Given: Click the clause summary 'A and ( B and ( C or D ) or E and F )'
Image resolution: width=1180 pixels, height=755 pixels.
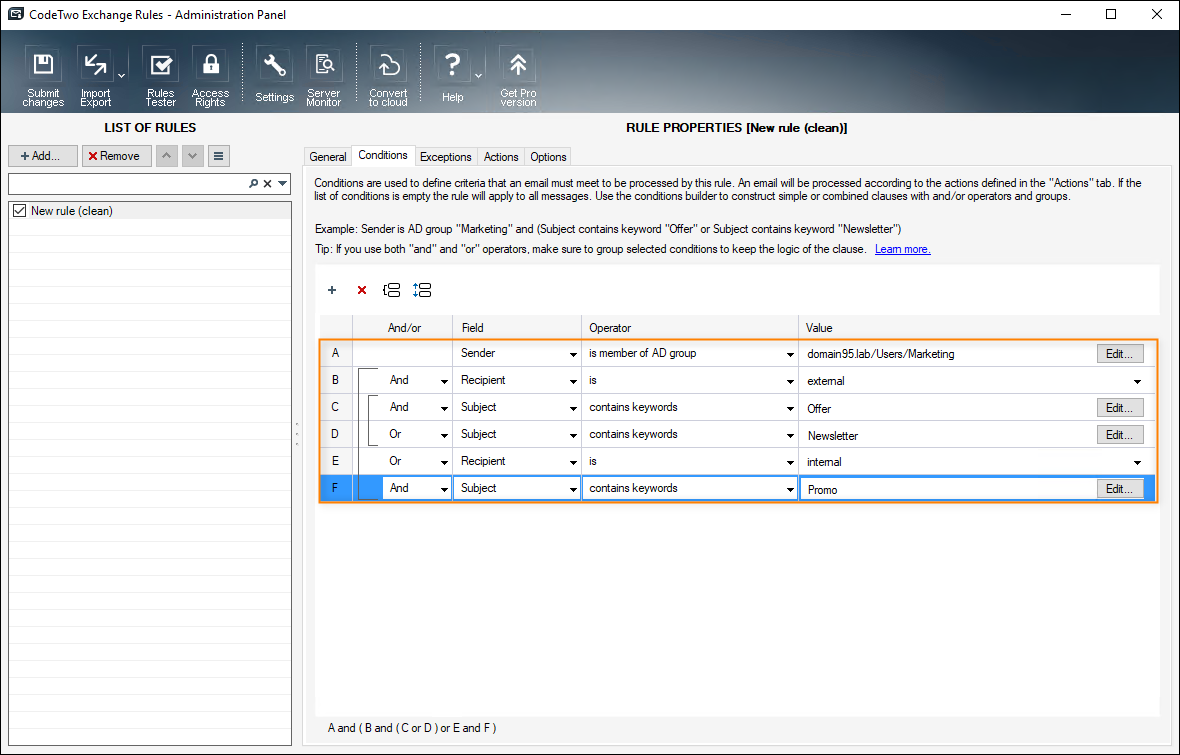Looking at the screenshot, I should point(412,728).
